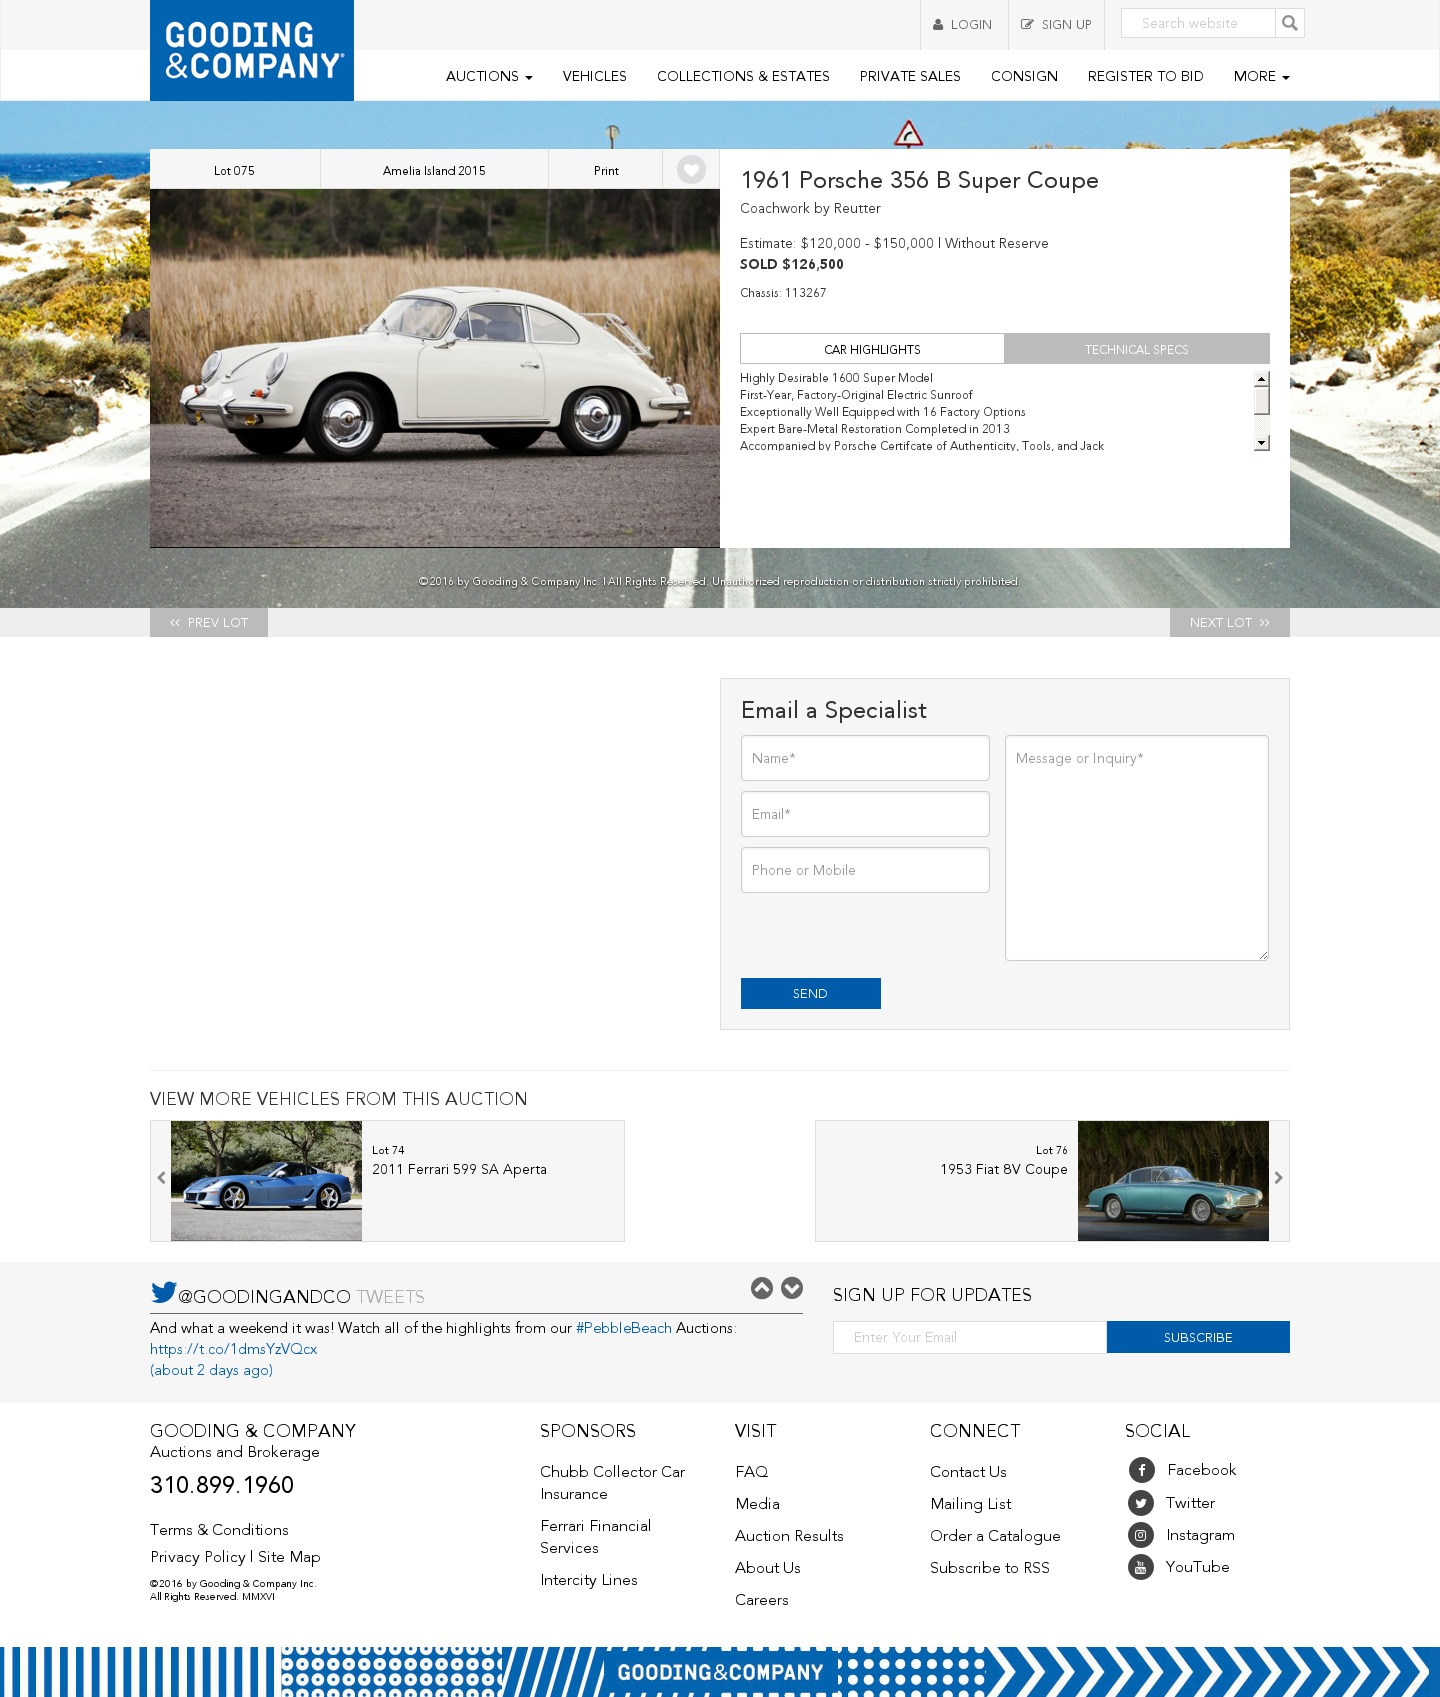The width and height of the screenshot is (1440, 1697).
Task: Click the Subscribe button
Action: [1198, 1337]
